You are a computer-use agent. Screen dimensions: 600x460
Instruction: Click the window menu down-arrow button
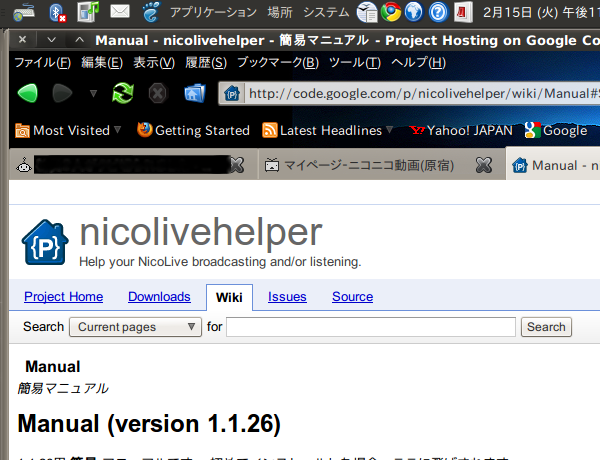click(51, 39)
